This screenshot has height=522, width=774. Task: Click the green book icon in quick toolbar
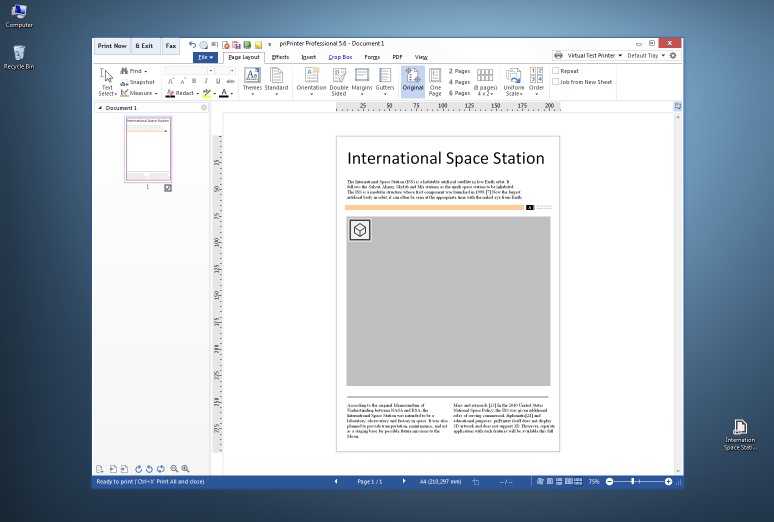pyautogui.click(x=247, y=45)
